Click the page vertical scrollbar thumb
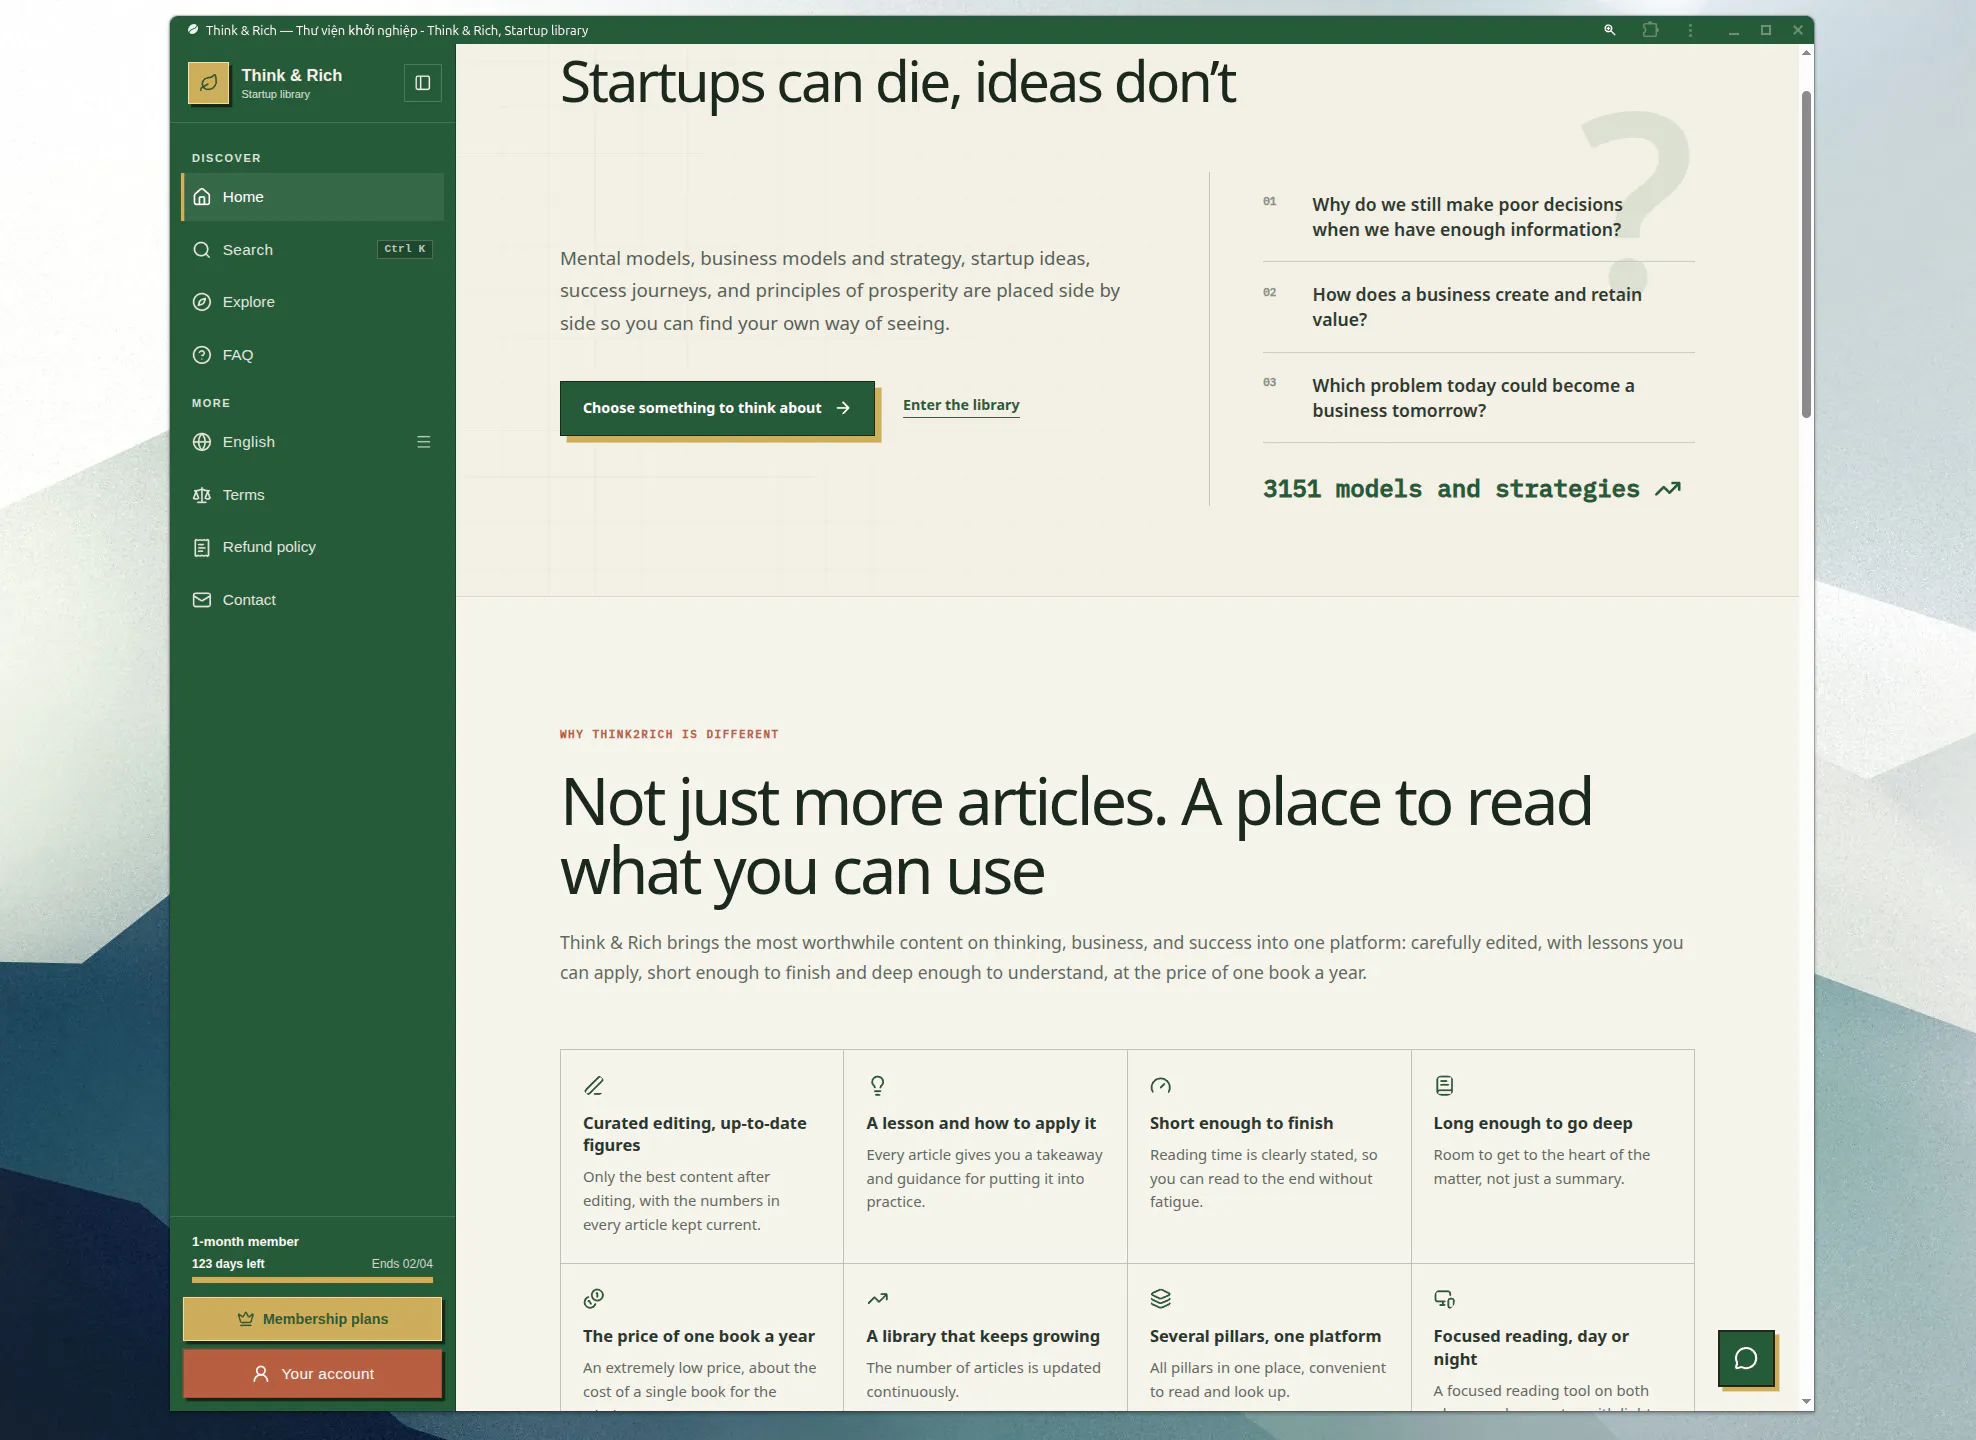Screen dimensions: 1976x1440 click(x=1806, y=254)
